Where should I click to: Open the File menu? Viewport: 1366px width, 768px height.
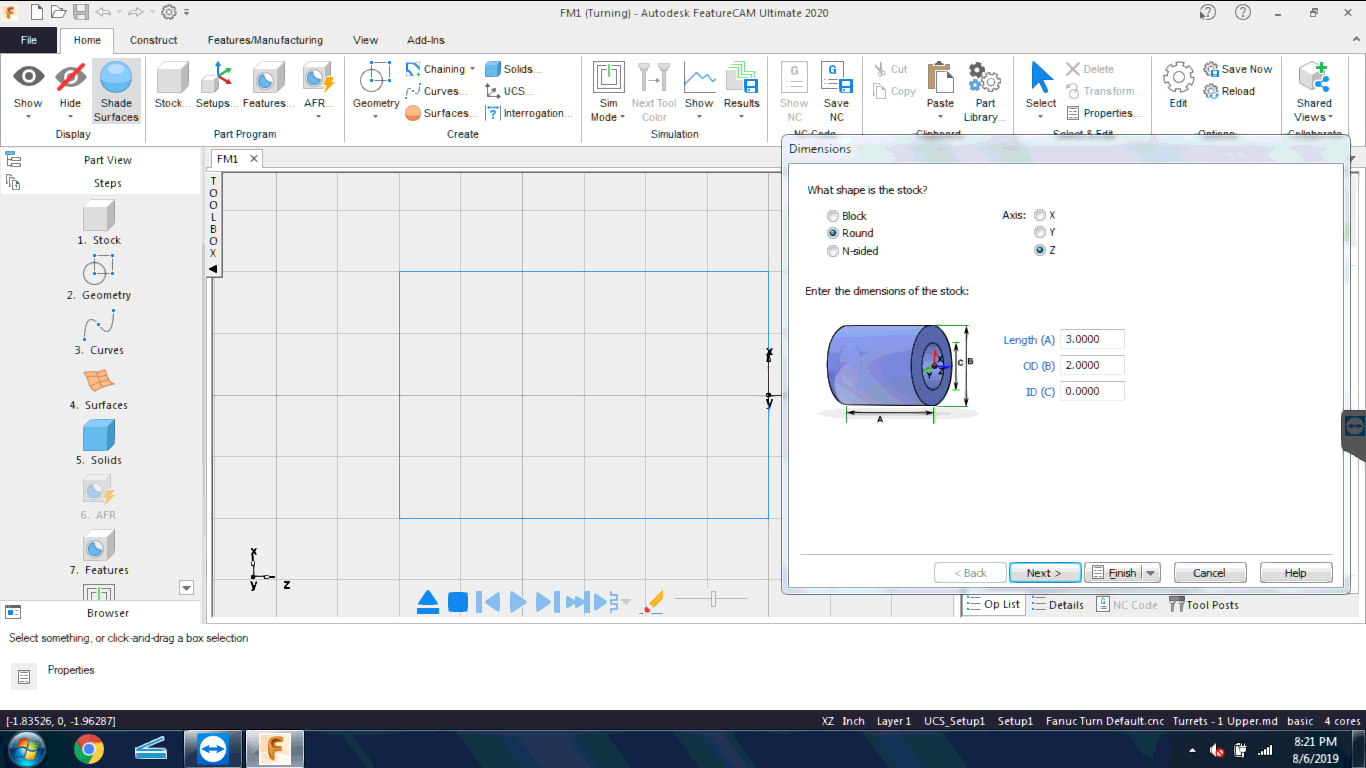28,40
